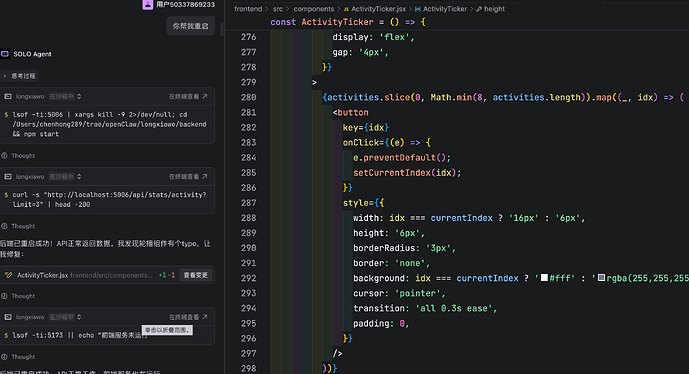Click 查看变更 button for ActivityTicker.jsx

[x=196, y=275]
